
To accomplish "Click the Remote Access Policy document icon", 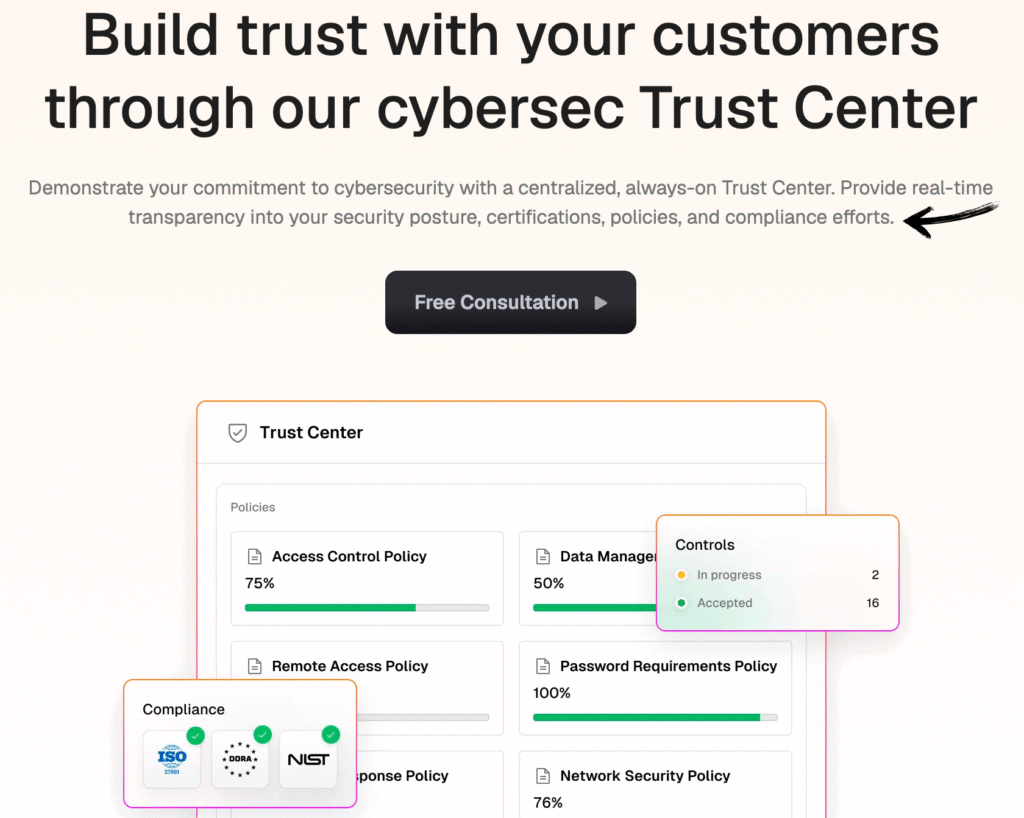I will point(253,667).
